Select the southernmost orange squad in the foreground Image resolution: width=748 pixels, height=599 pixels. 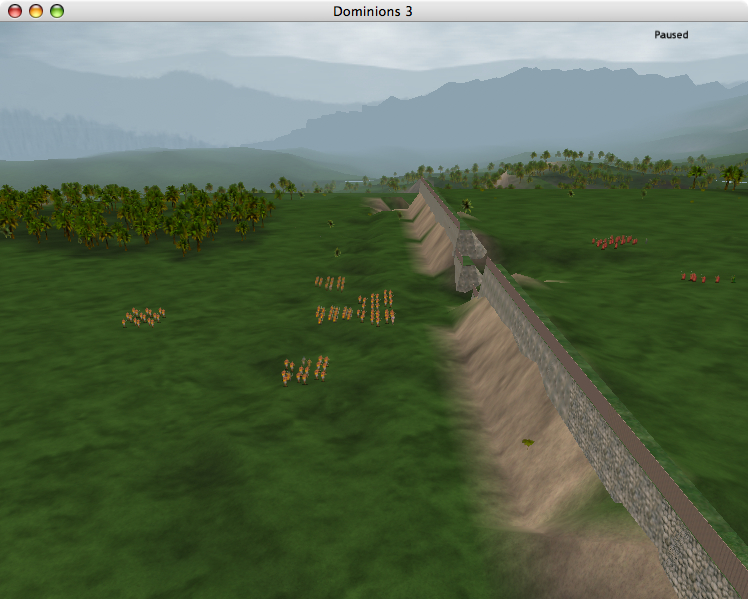click(305, 370)
